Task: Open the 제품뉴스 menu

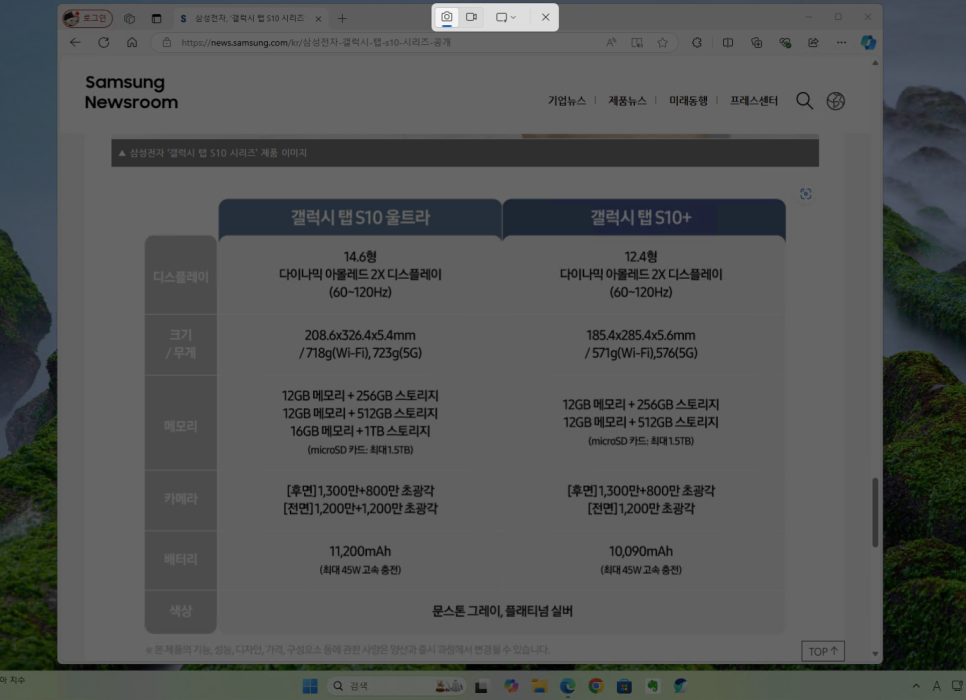Action: click(x=627, y=100)
